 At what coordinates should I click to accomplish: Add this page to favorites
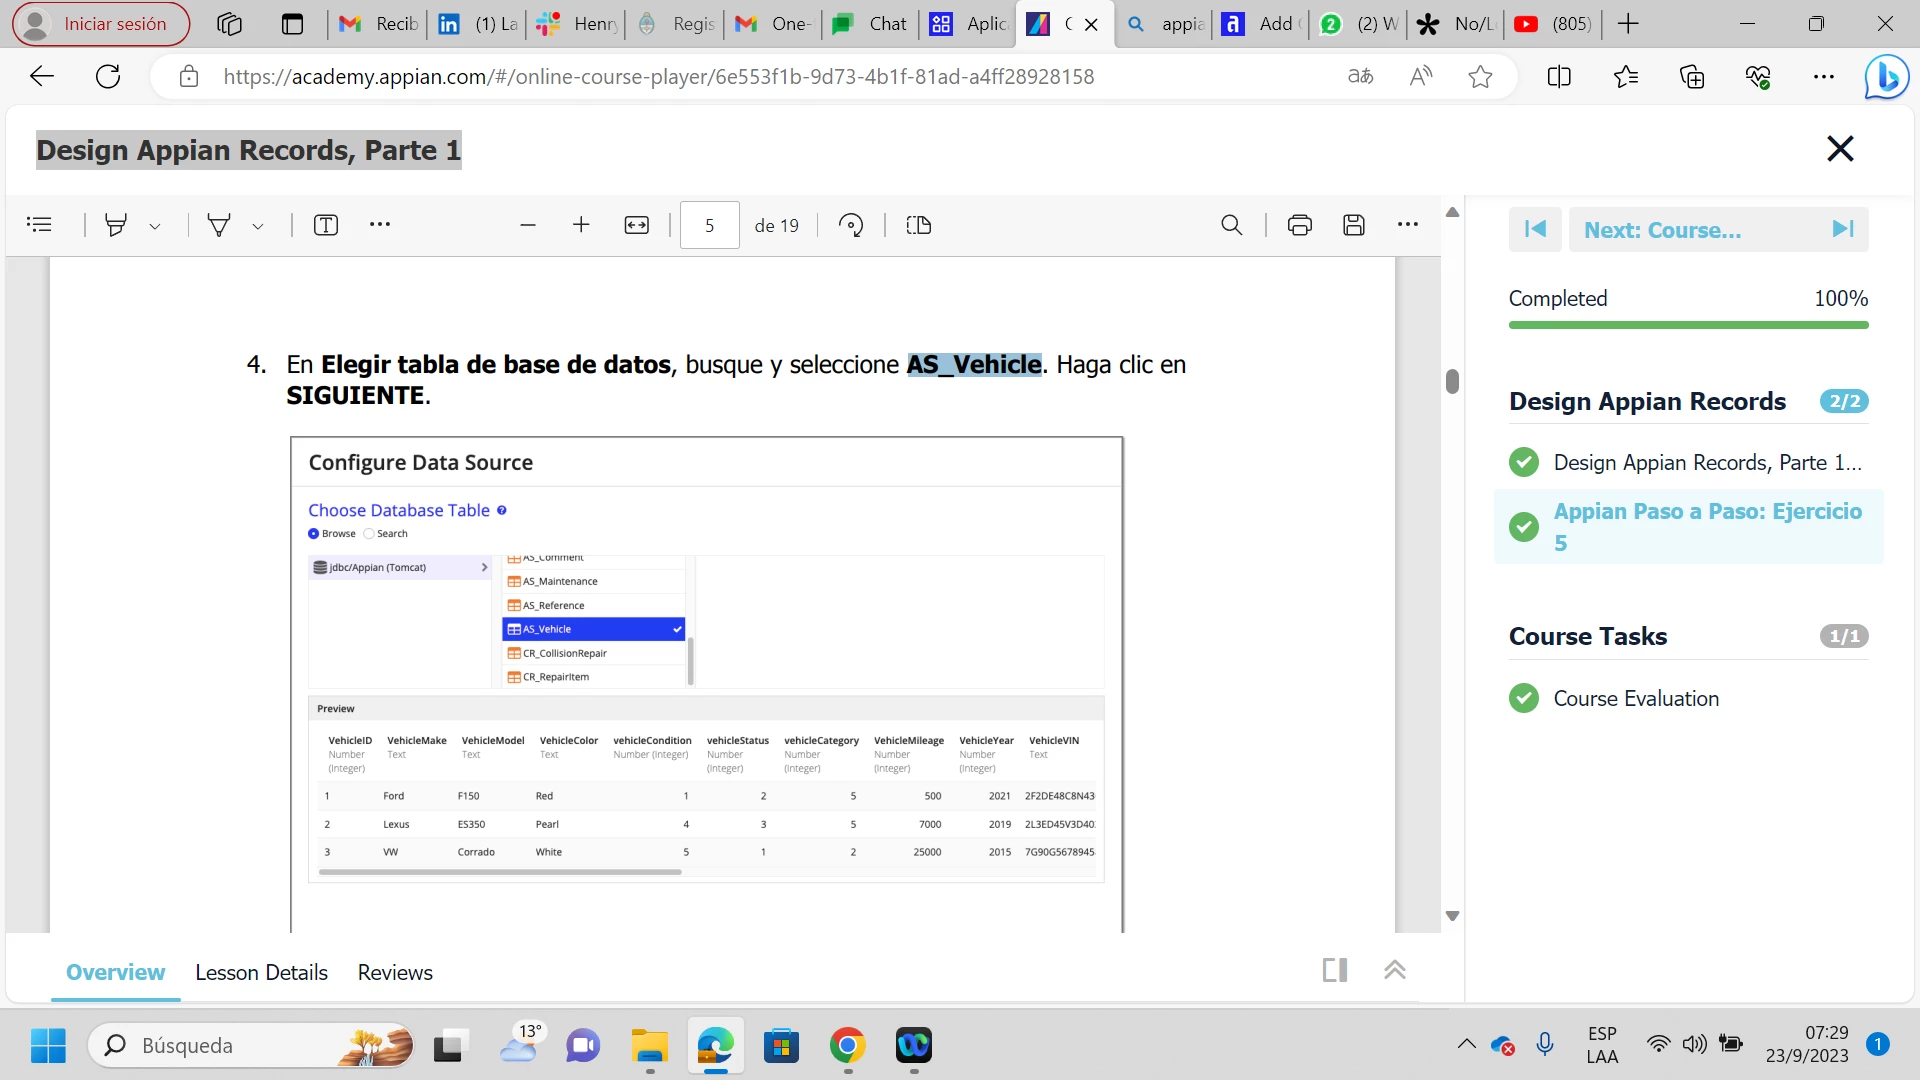coord(1481,76)
